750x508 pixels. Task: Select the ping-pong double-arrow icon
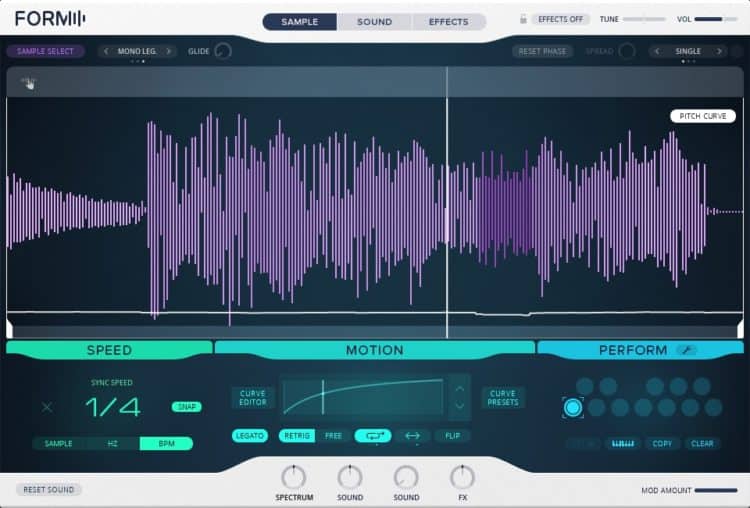click(412, 436)
